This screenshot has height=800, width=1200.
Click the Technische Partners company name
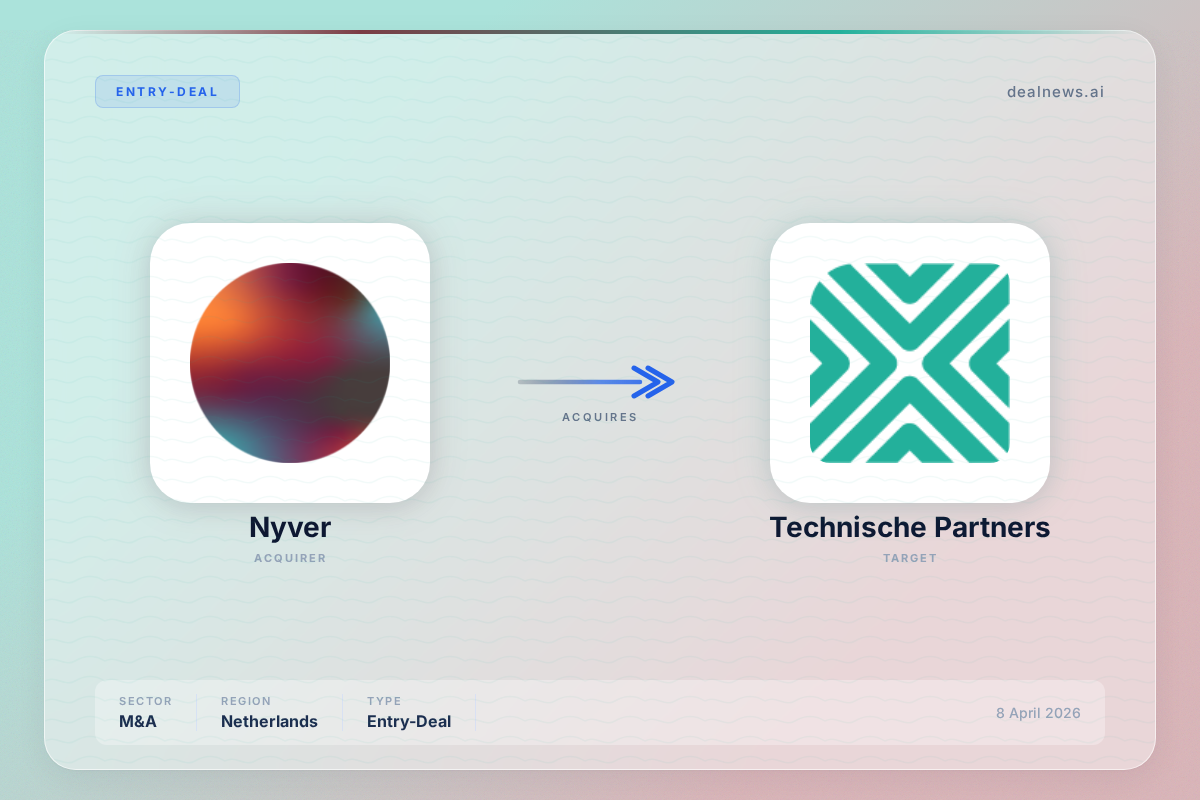(909, 527)
